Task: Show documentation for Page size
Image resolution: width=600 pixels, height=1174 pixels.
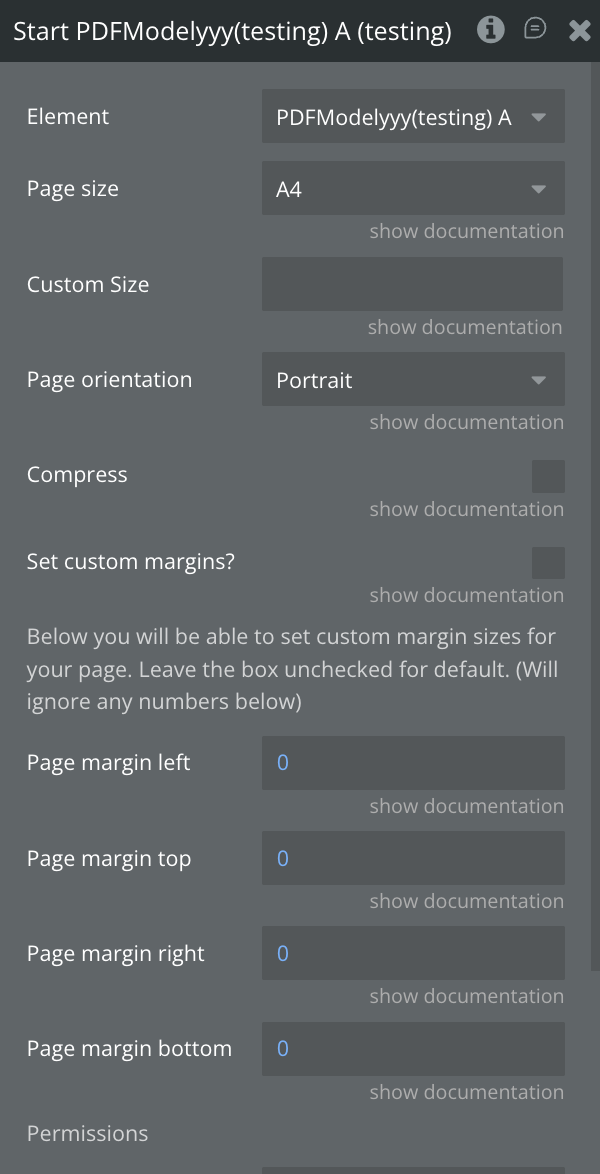Action: click(x=466, y=232)
